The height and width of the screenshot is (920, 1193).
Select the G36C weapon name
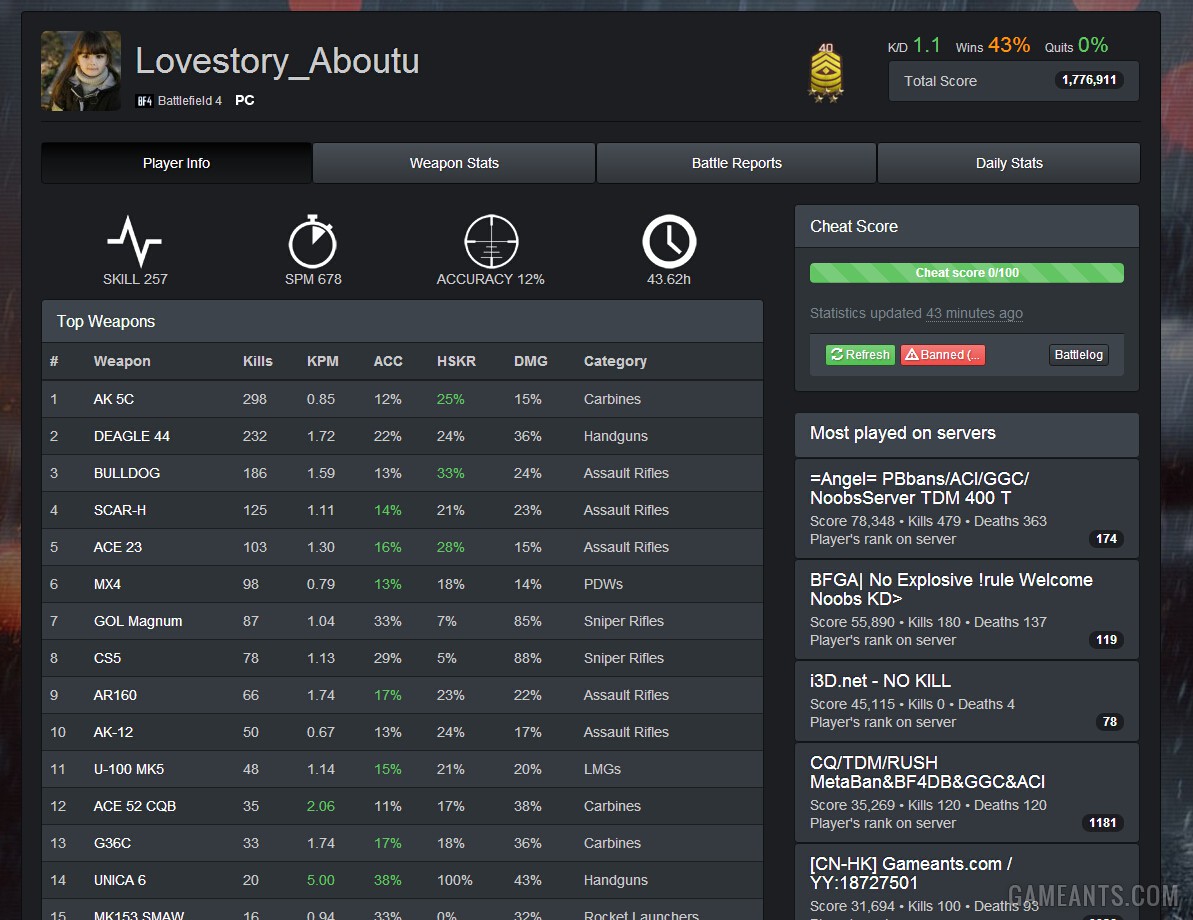tap(112, 843)
